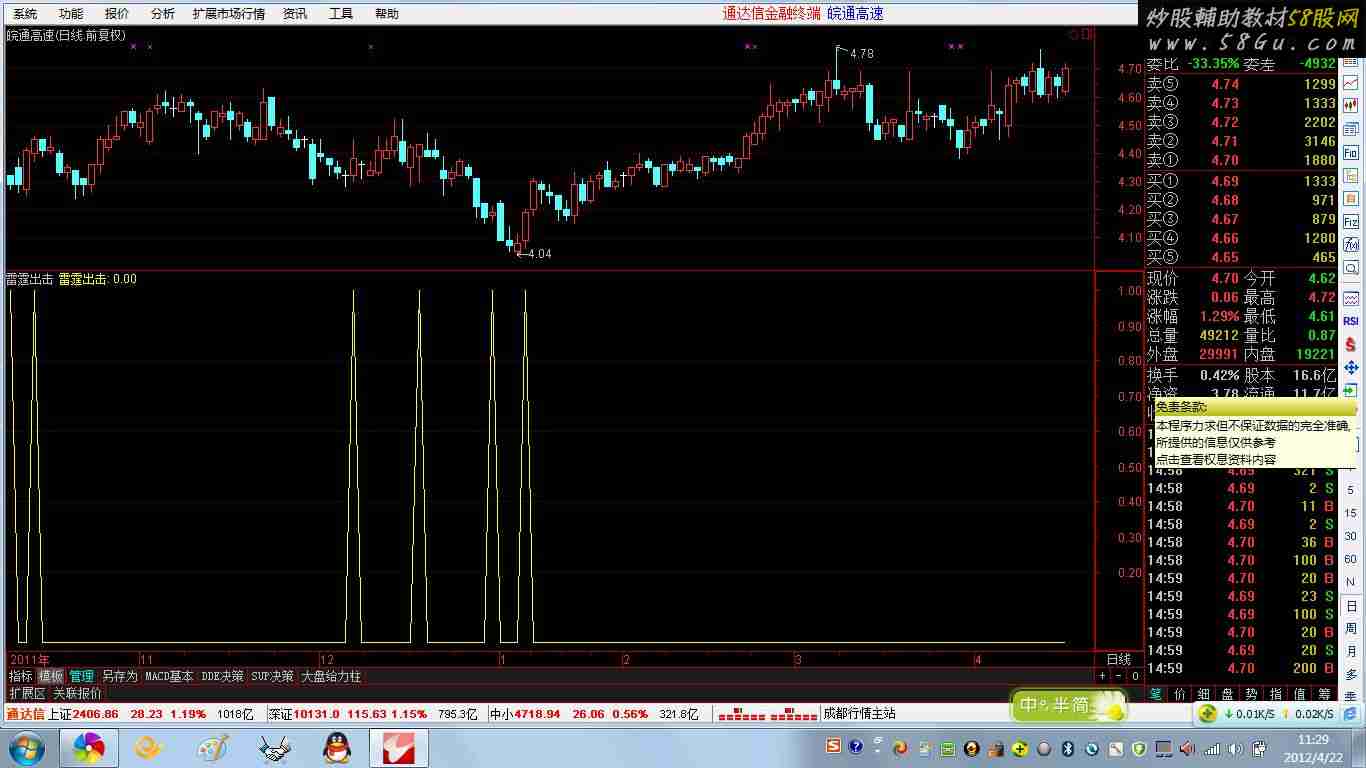The width and height of the screenshot is (1366, 768).
Task: Click the blue four-arrow move icon
Action: tap(1351, 368)
